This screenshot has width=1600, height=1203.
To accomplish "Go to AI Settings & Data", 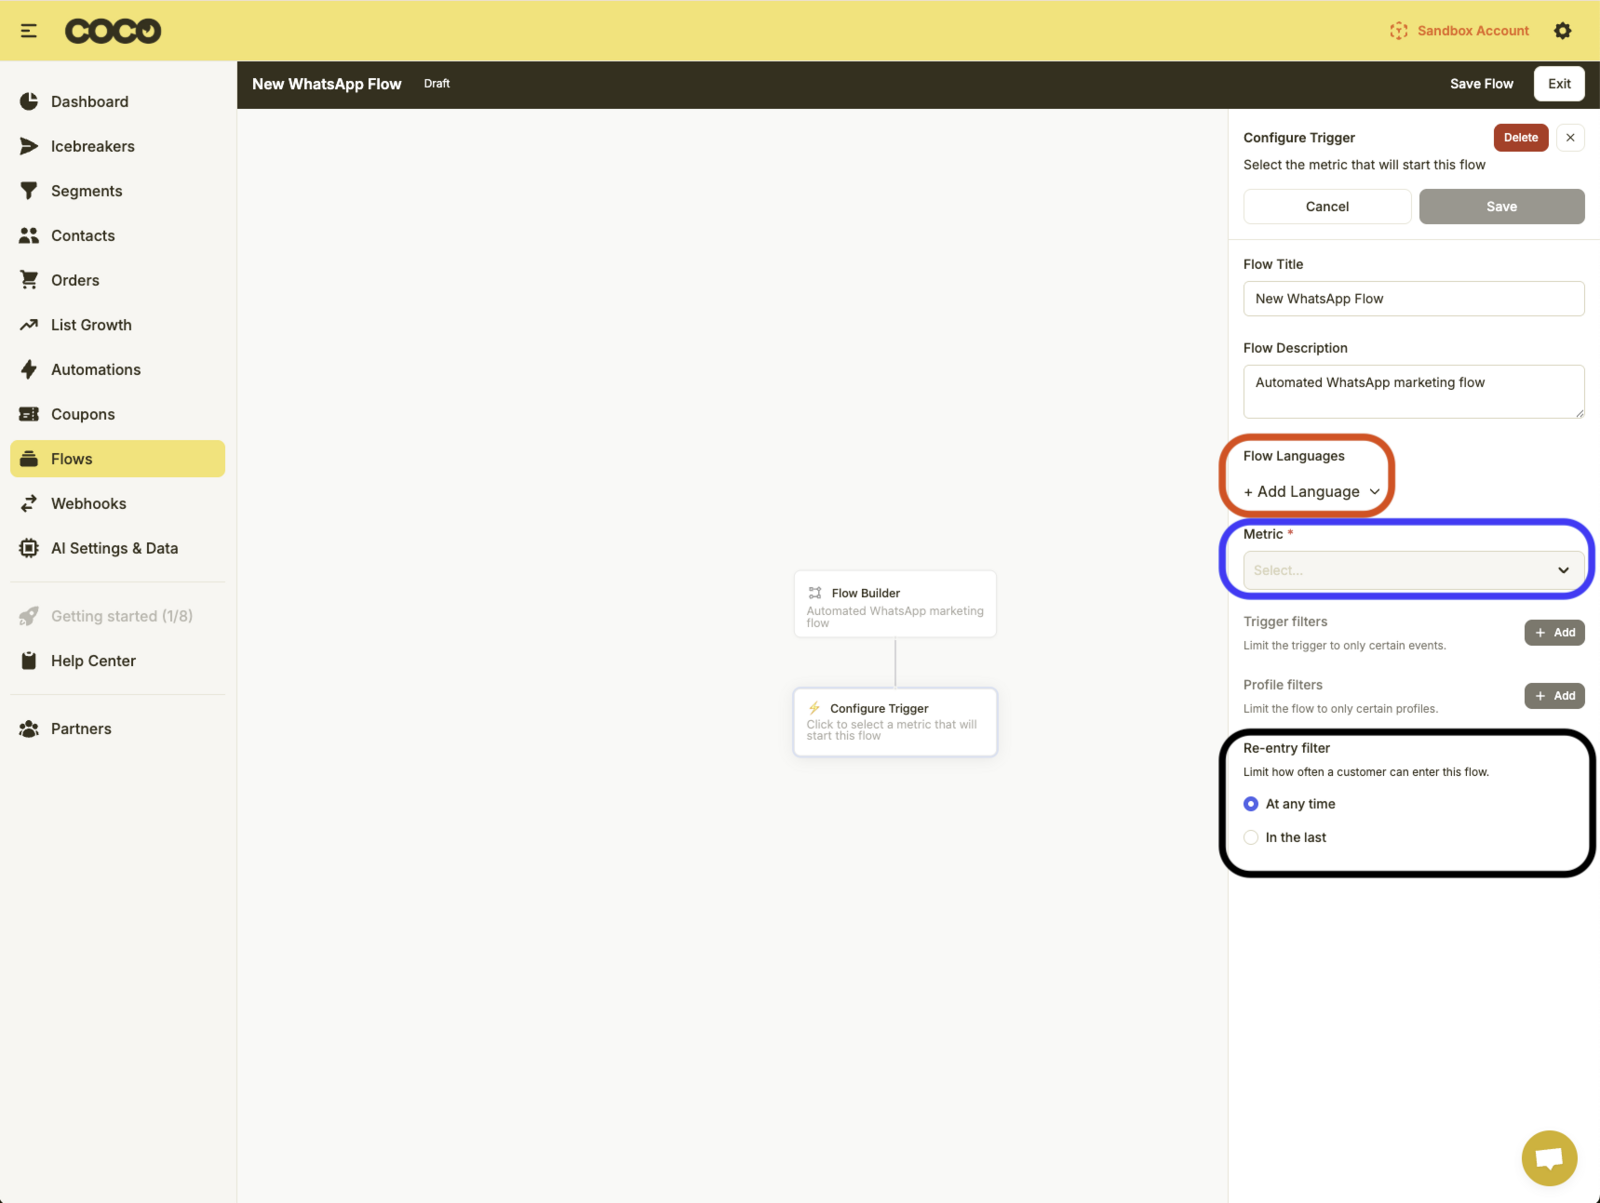I will click(x=114, y=548).
